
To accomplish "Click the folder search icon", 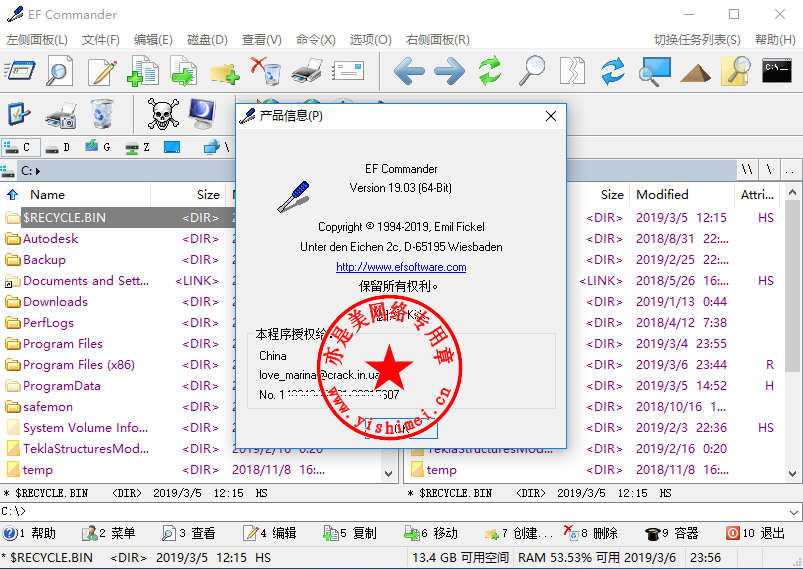I will tap(736, 71).
